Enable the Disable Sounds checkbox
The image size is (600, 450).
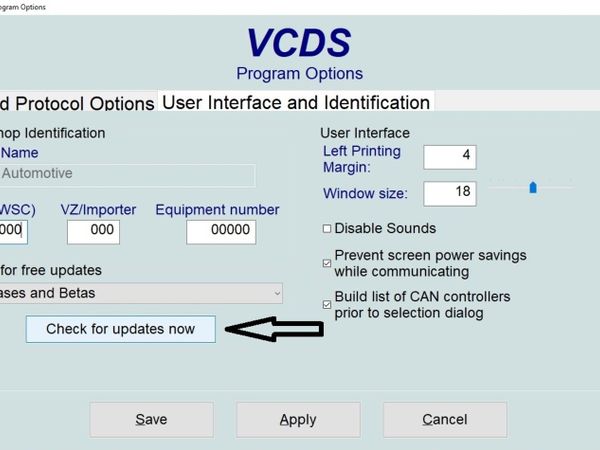point(327,229)
